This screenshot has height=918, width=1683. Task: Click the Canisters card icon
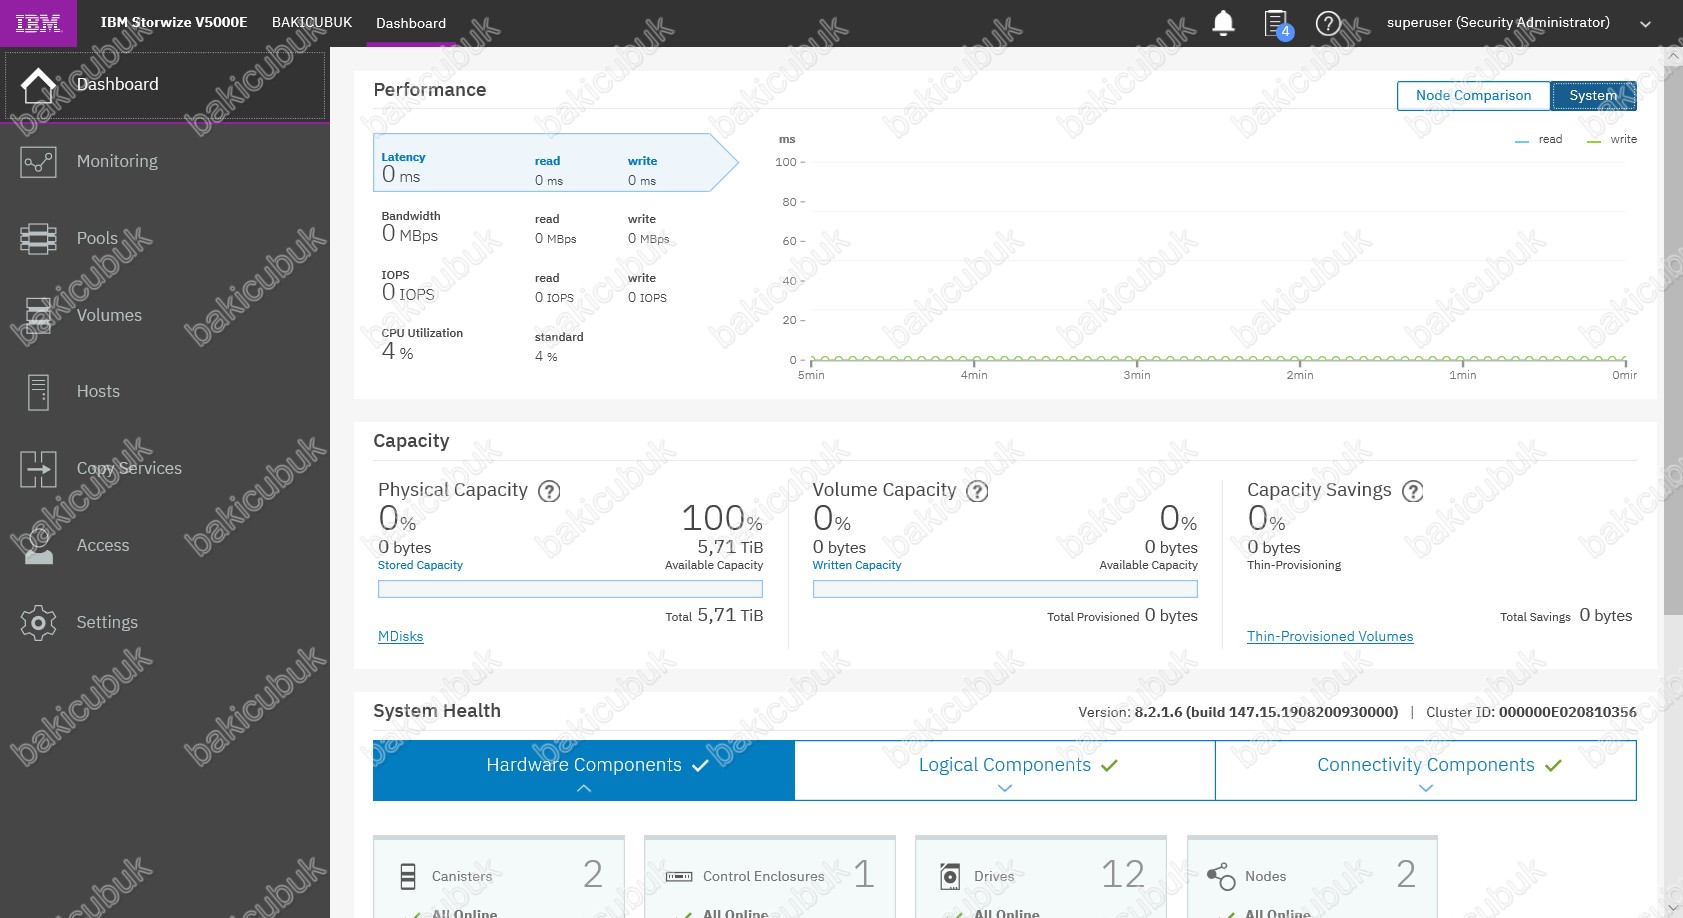click(x=408, y=877)
